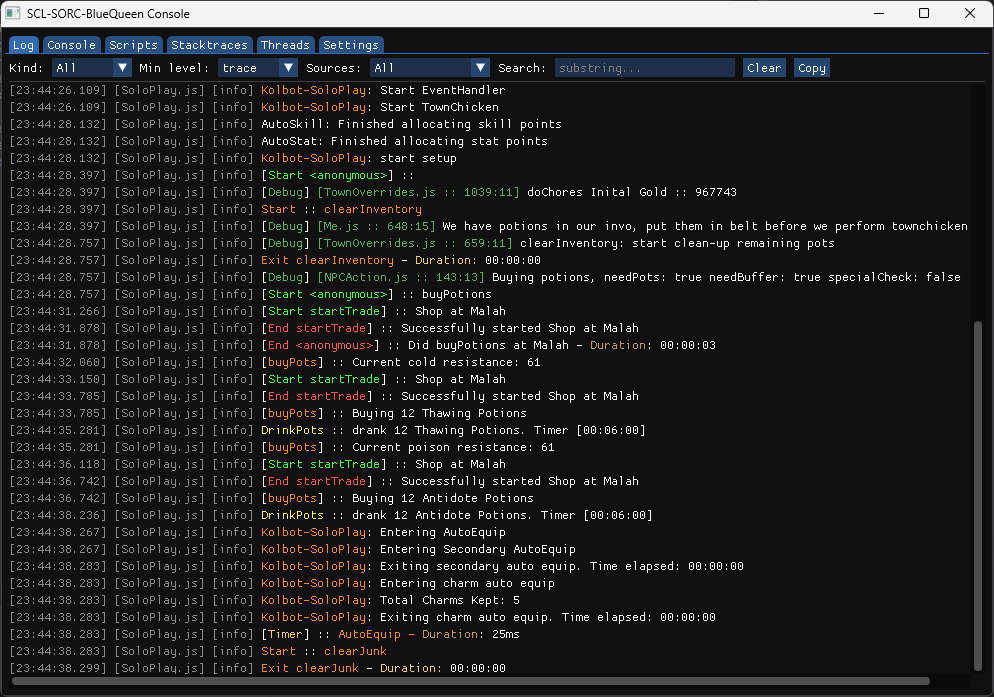Screen dimensions: 994x697
Task: Click 'Exiting charm auto equip' log line
Action: [x=363, y=618]
